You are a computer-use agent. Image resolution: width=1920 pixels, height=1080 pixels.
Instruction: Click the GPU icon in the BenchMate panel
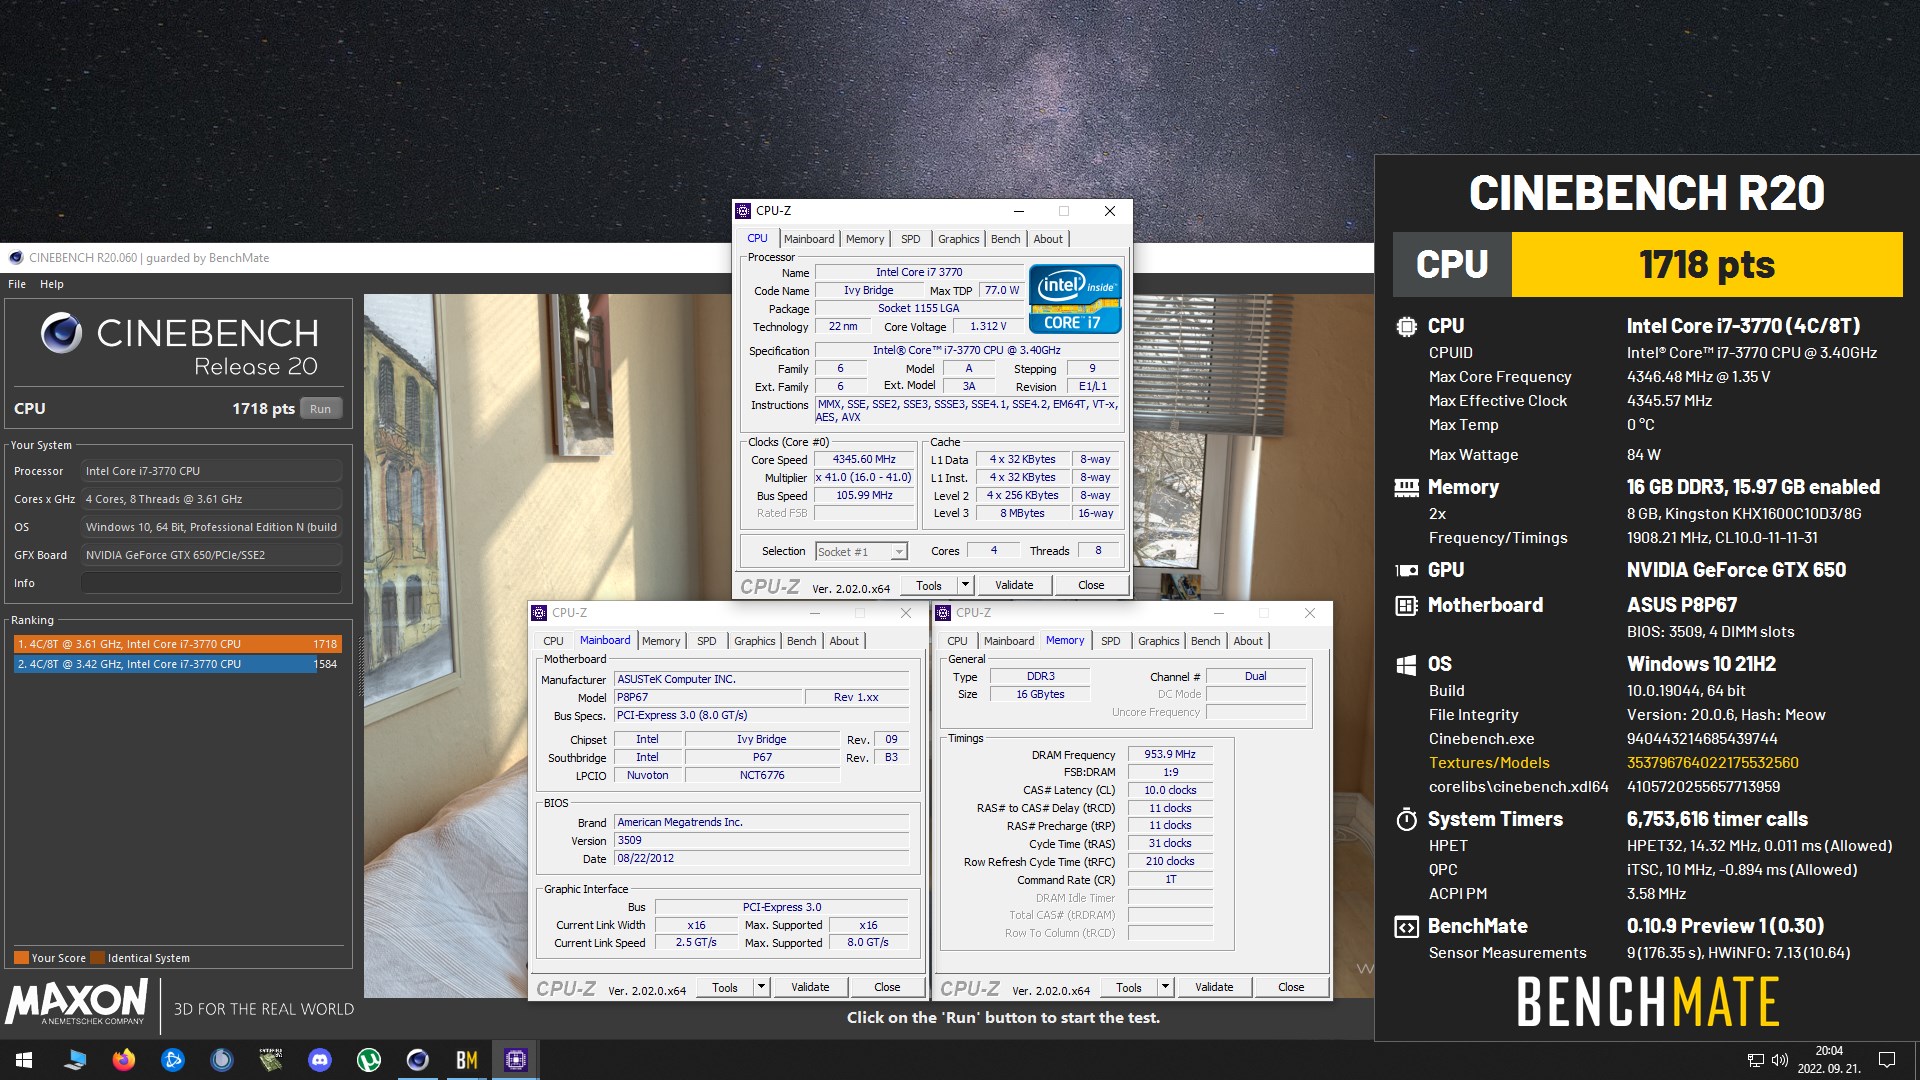tap(1406, 570)
